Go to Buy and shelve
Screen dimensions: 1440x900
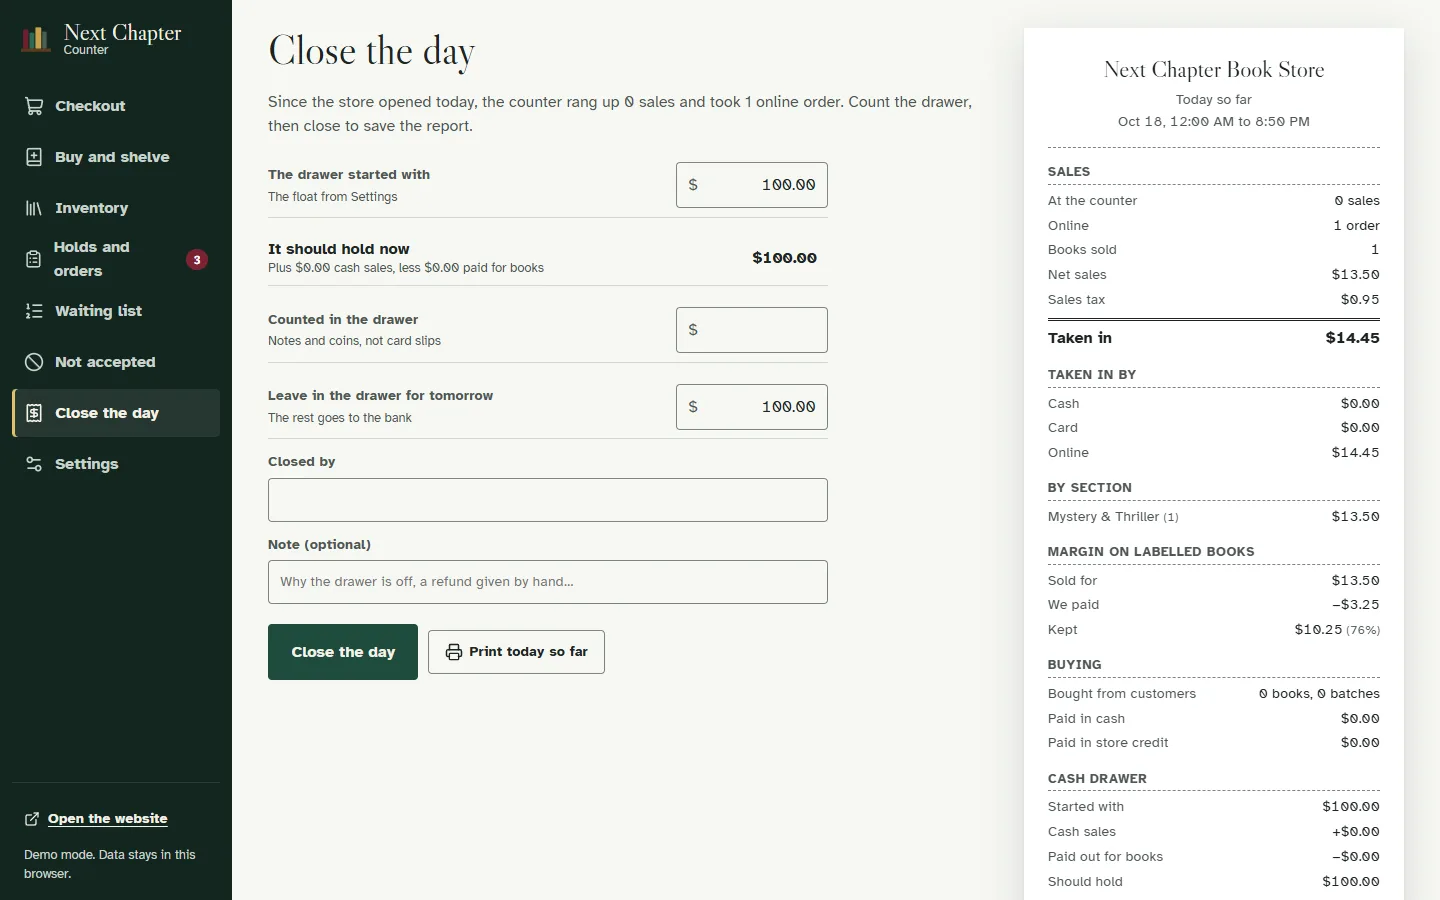[116, 157]
